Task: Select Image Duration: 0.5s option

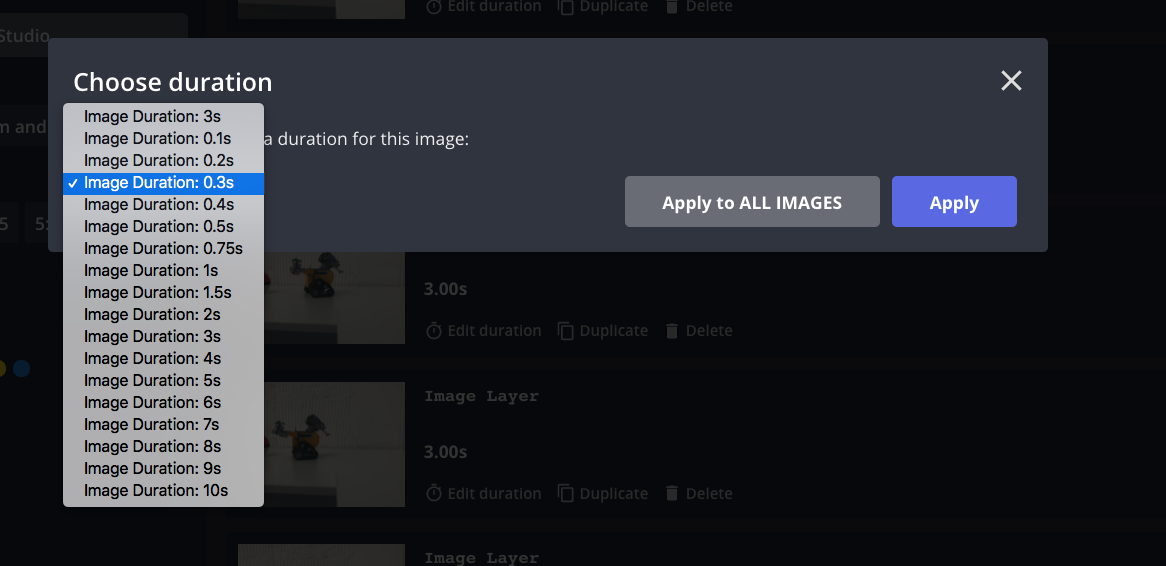Action: [164, 227]
